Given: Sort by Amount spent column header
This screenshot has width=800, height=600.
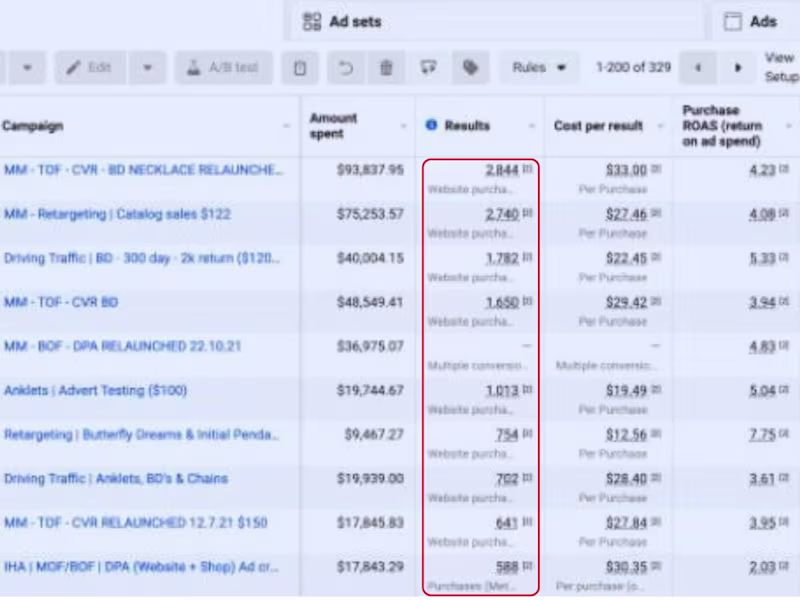Looking at the screenshot, I should coord(333,126).
